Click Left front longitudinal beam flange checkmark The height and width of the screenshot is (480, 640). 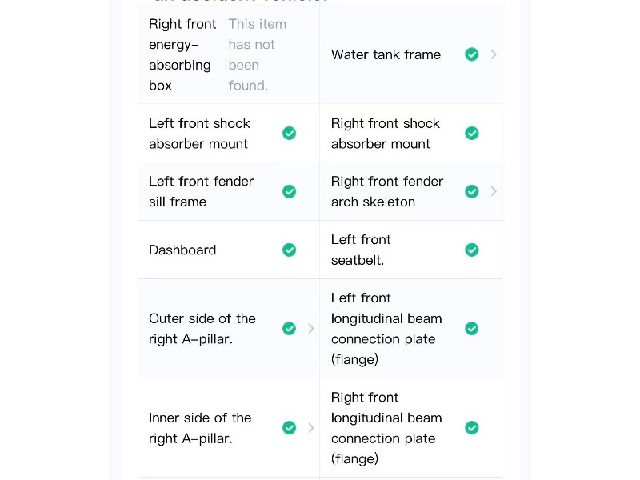pyautogui.click(x=472, y=329)
